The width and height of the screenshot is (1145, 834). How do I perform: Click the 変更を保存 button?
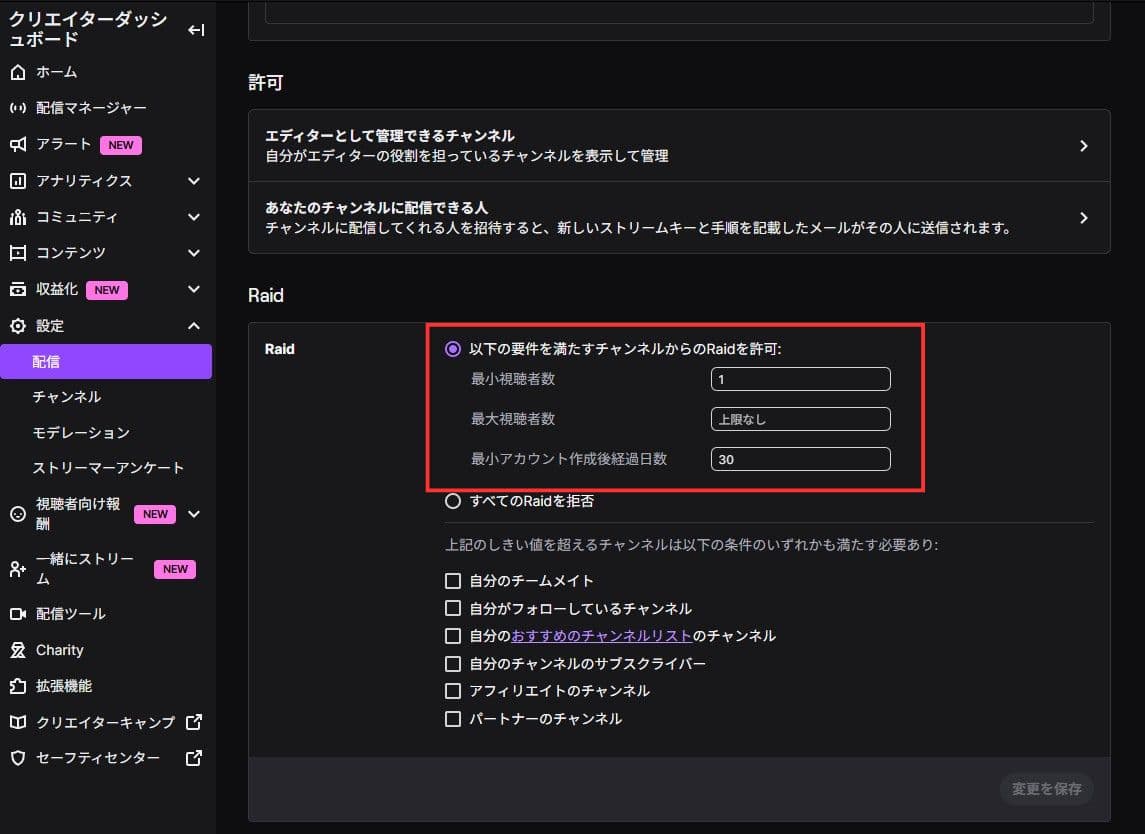point(1046,789)
